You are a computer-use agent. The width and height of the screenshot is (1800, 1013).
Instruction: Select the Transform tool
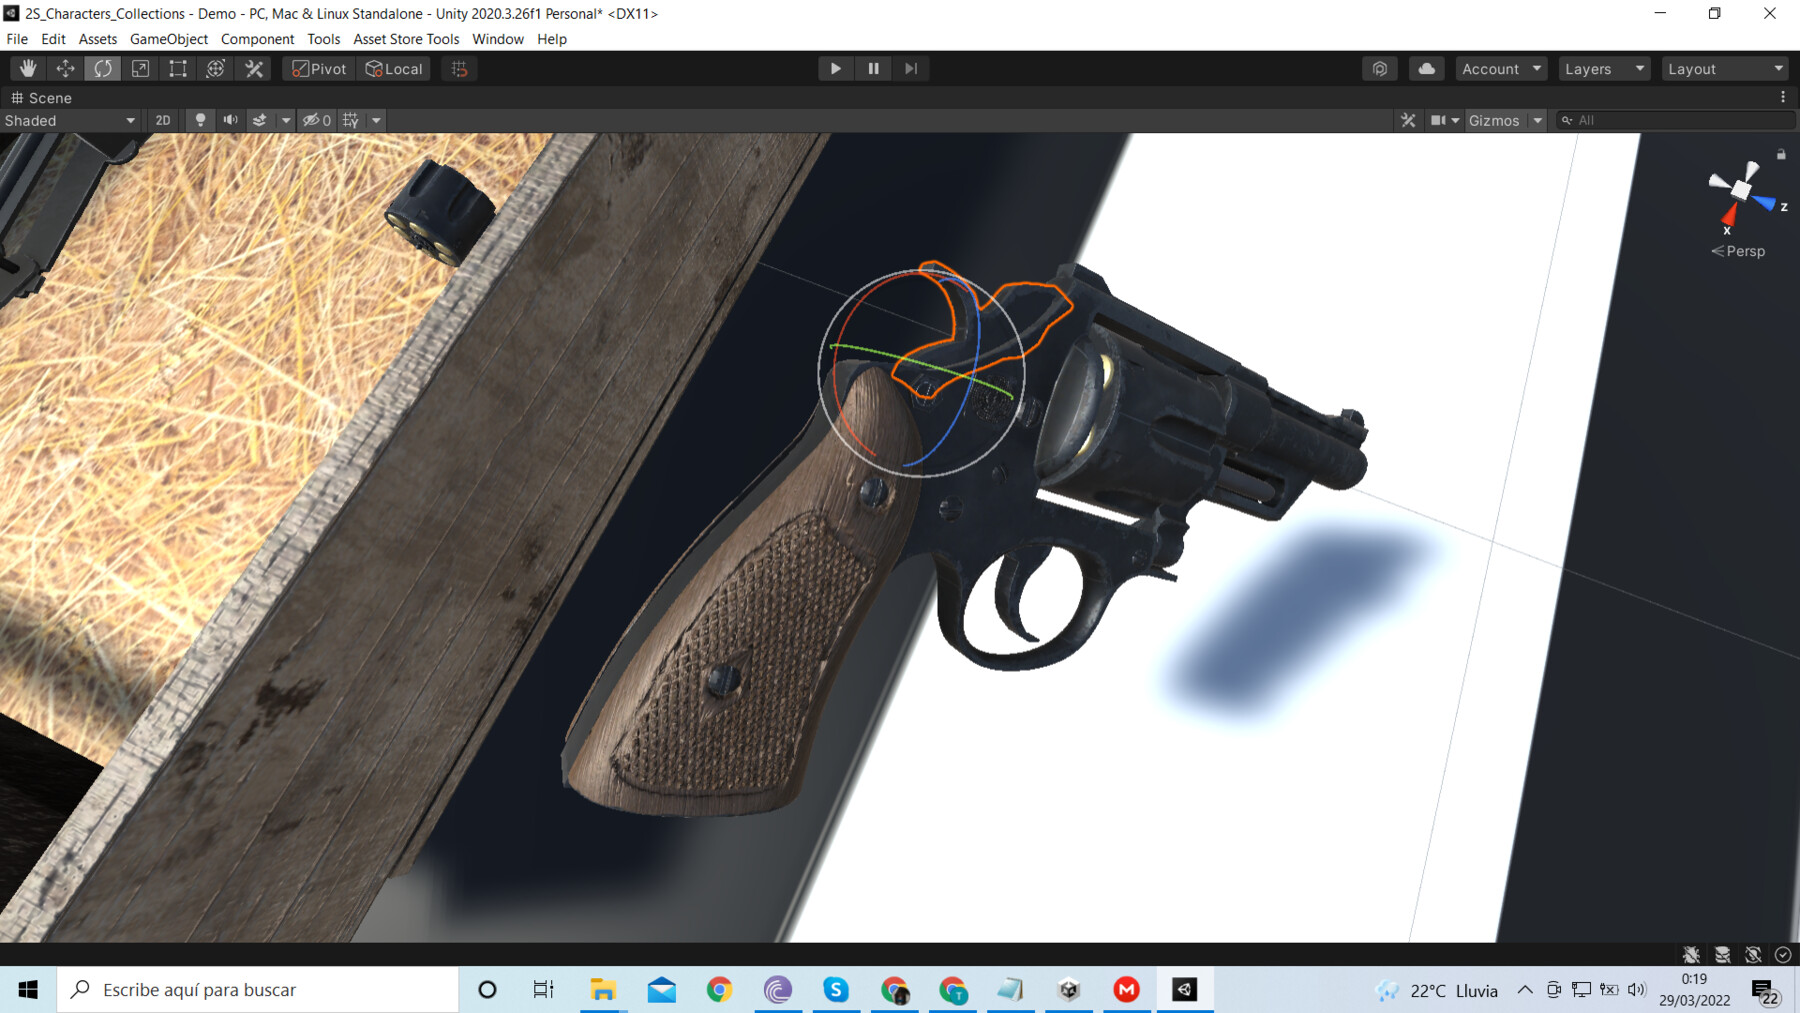[215, 68]
